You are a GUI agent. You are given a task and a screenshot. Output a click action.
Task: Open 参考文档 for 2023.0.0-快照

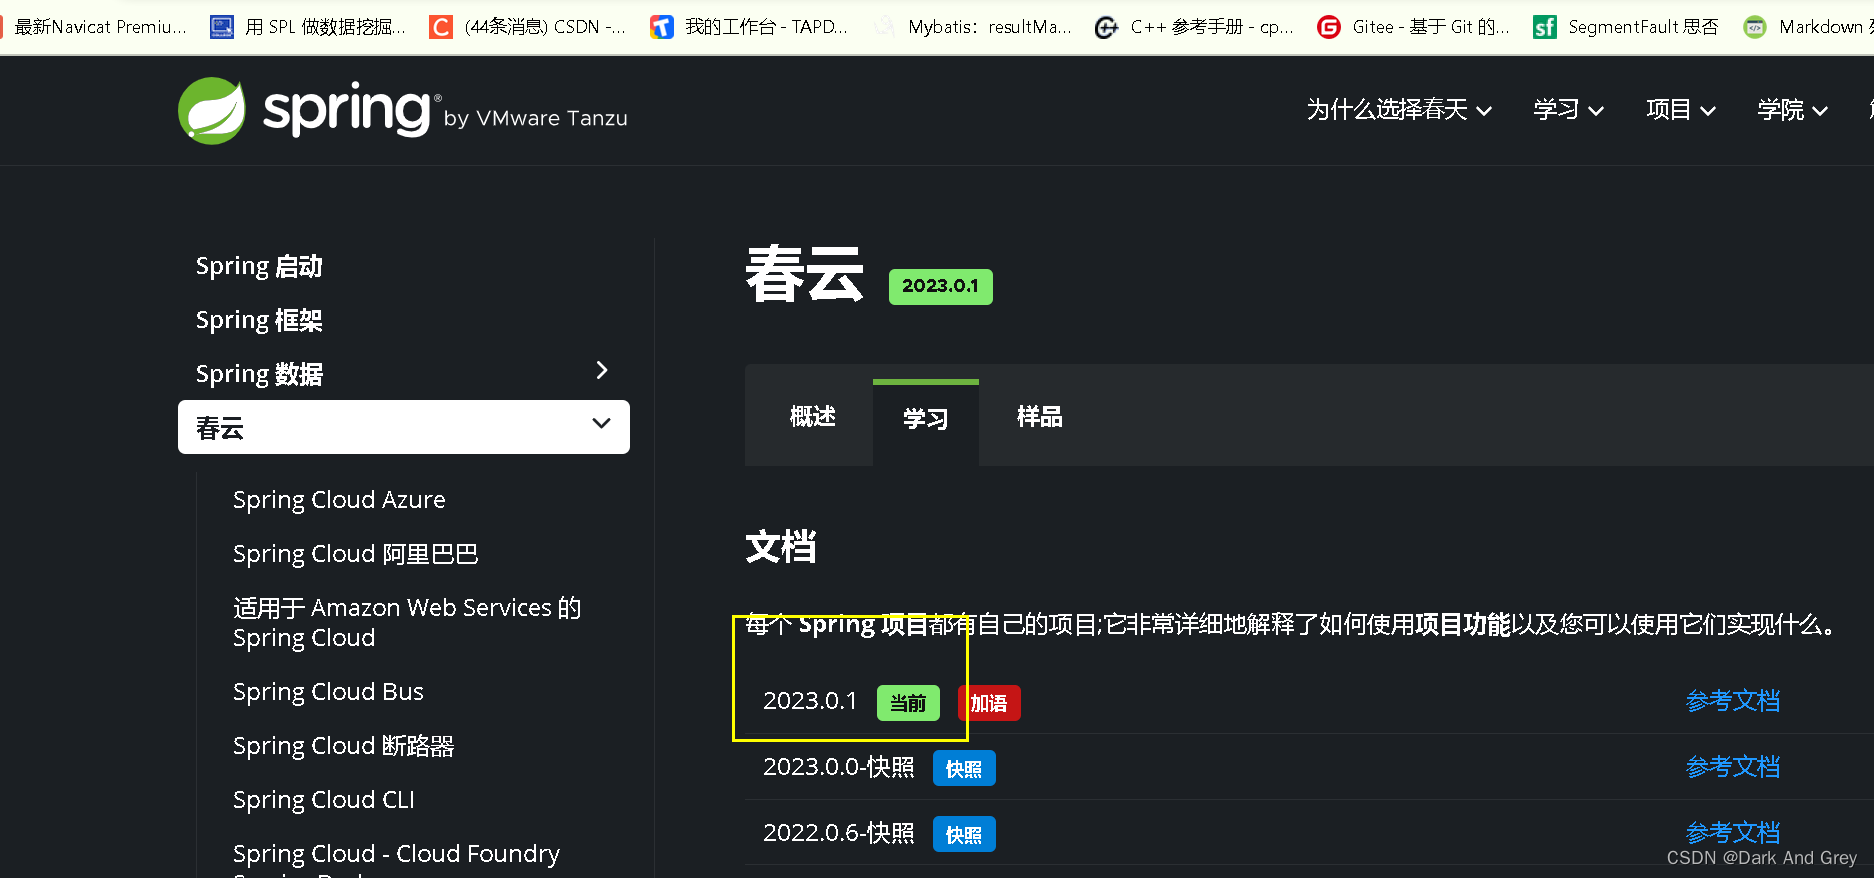click(1733, 767)
